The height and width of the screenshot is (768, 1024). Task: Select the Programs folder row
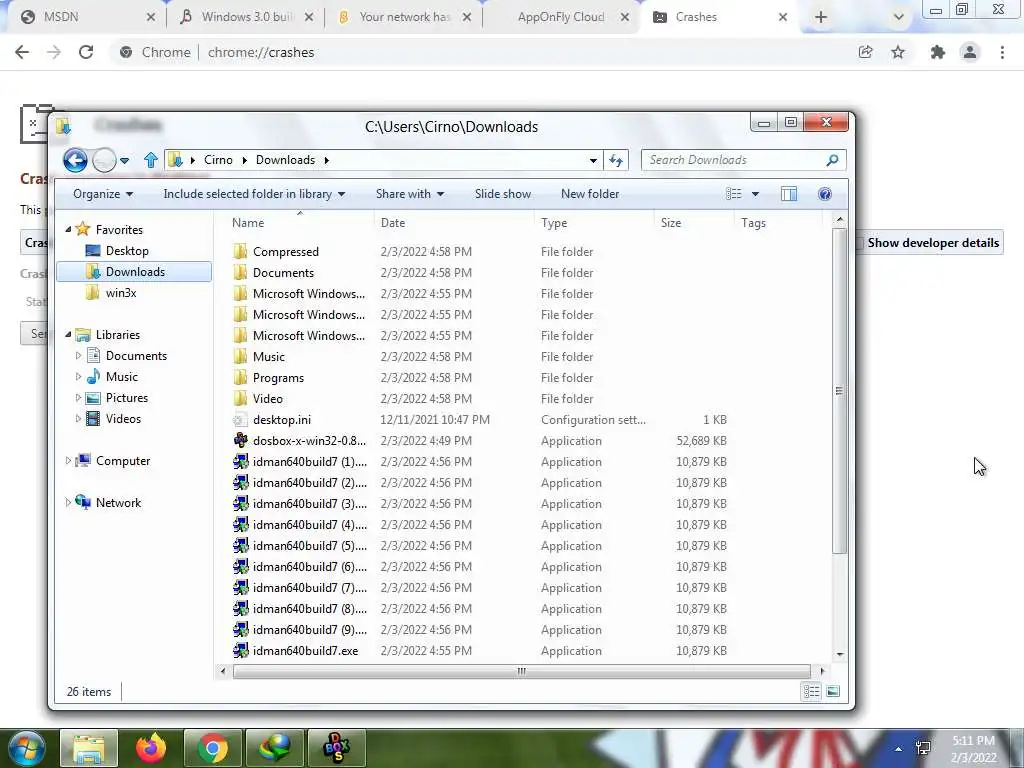480,378
